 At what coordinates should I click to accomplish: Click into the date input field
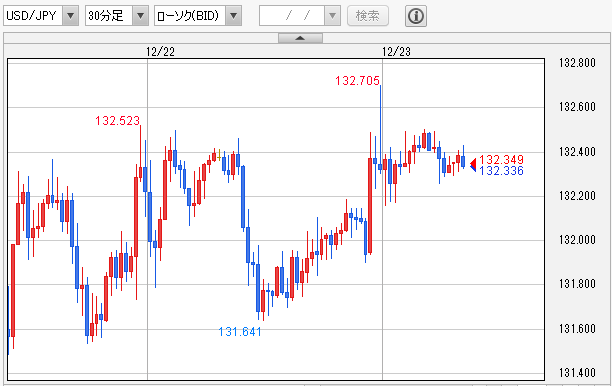click(x=292, y=16)
